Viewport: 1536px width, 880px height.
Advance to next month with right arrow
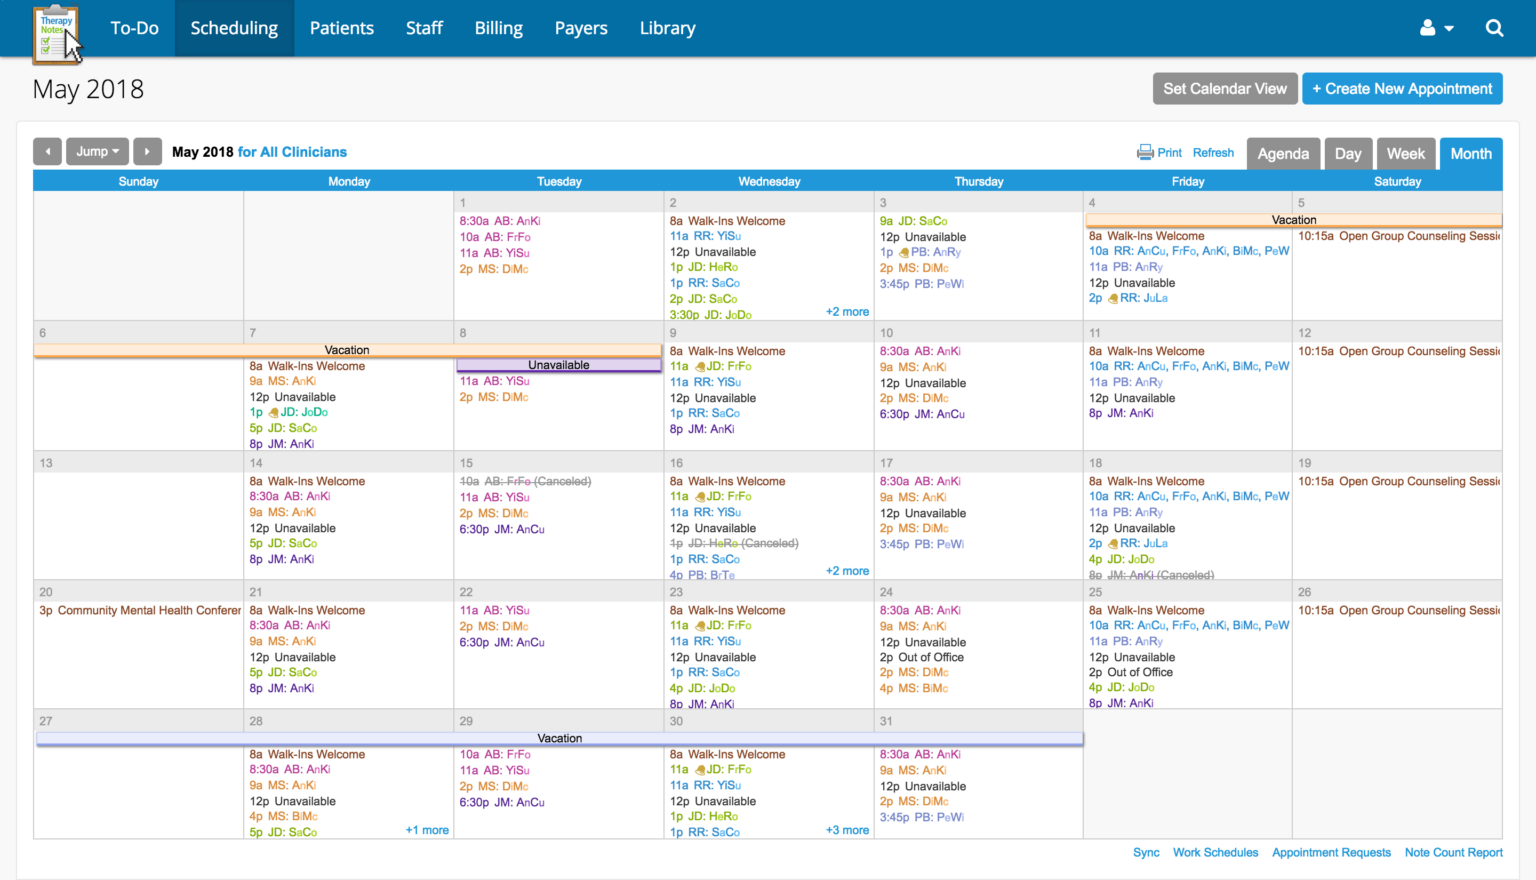[x=147, y=151]
